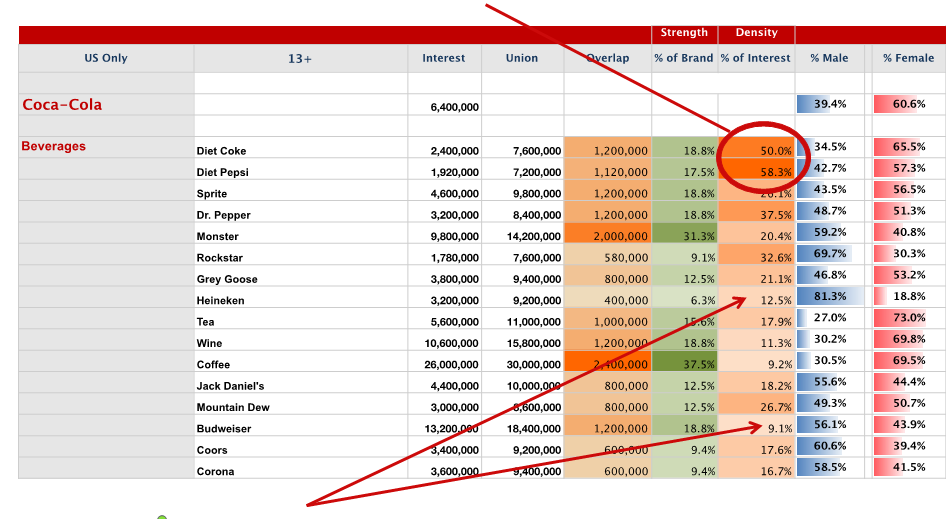950x519 pixels.
Task: Select Diet Coke's 65.5% female cell
Action: [908, 147]
